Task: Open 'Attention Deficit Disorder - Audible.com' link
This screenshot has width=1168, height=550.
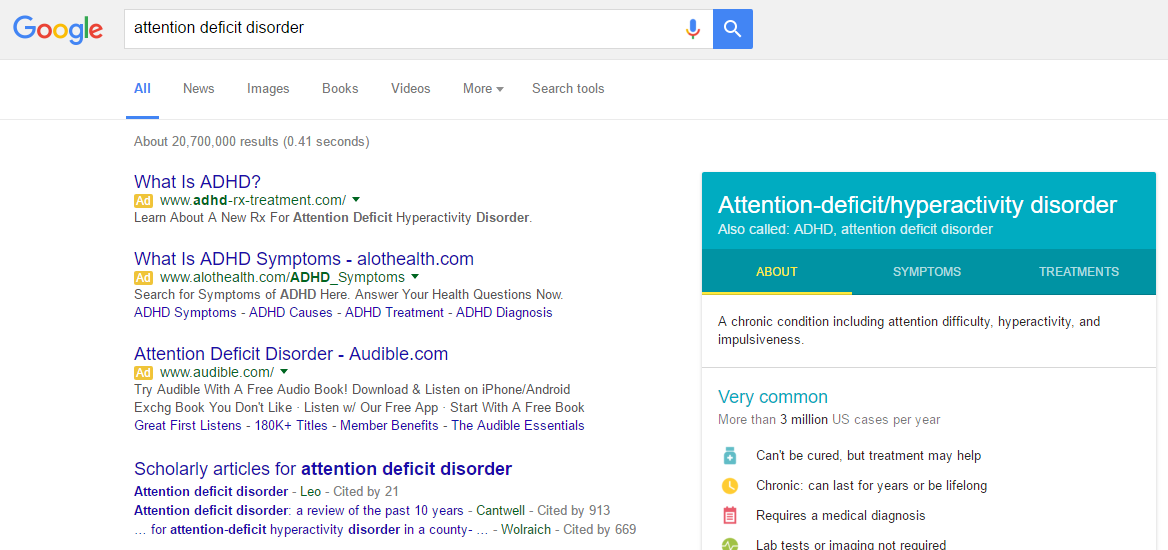Action: pyautogui.click(x=291, y=353)
